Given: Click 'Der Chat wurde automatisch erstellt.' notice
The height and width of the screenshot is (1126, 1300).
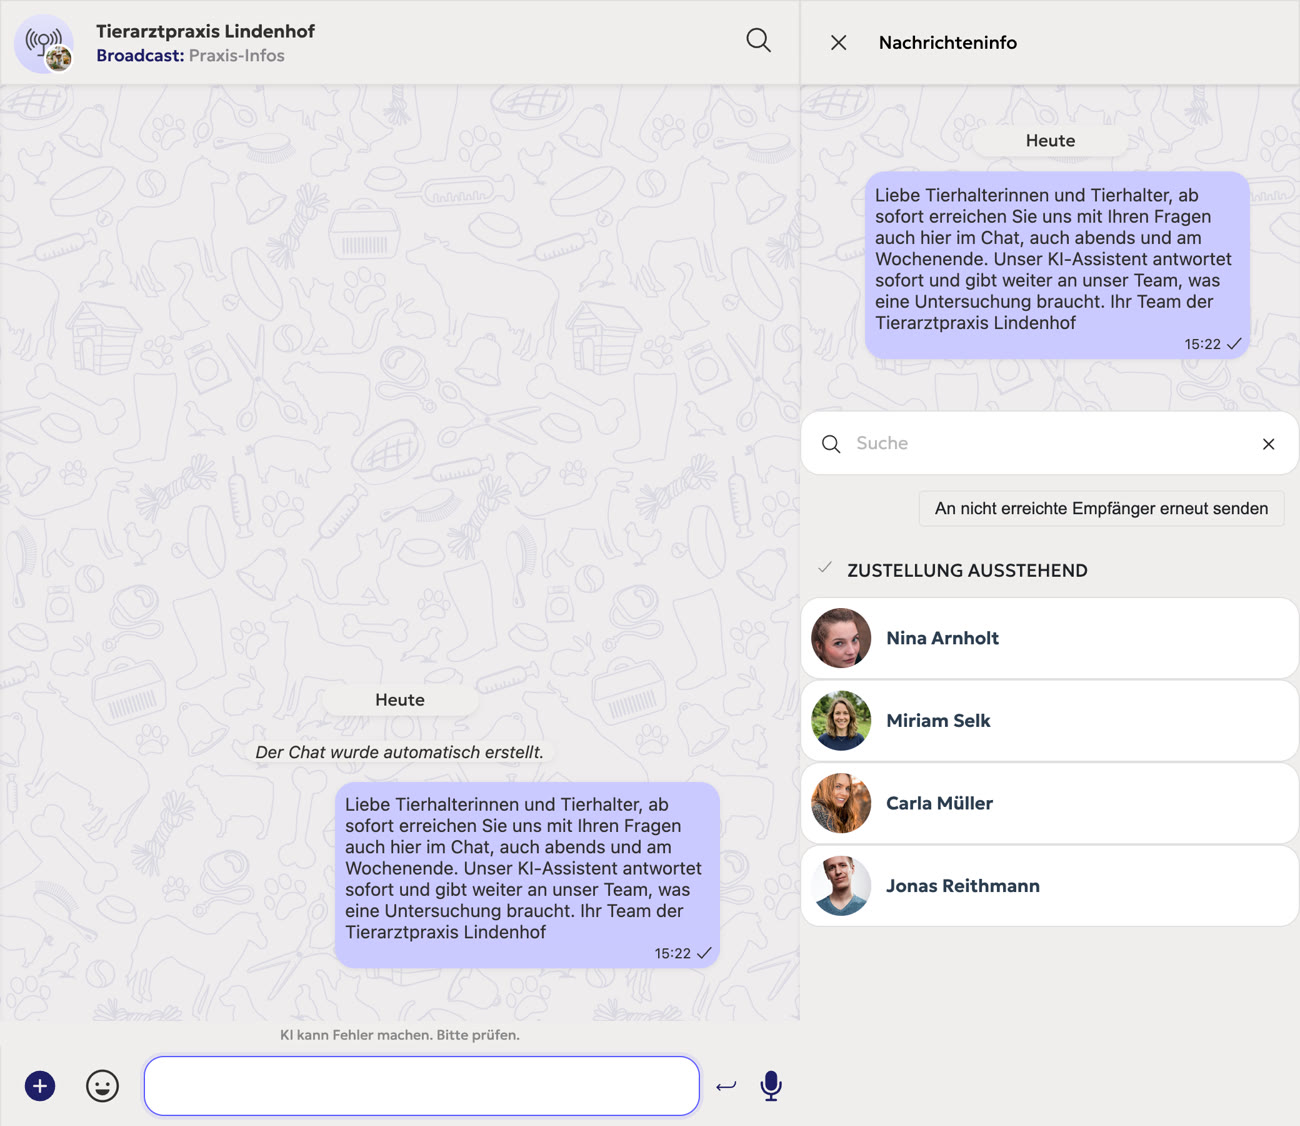Looking at the screenshot, I should [400, 752].
